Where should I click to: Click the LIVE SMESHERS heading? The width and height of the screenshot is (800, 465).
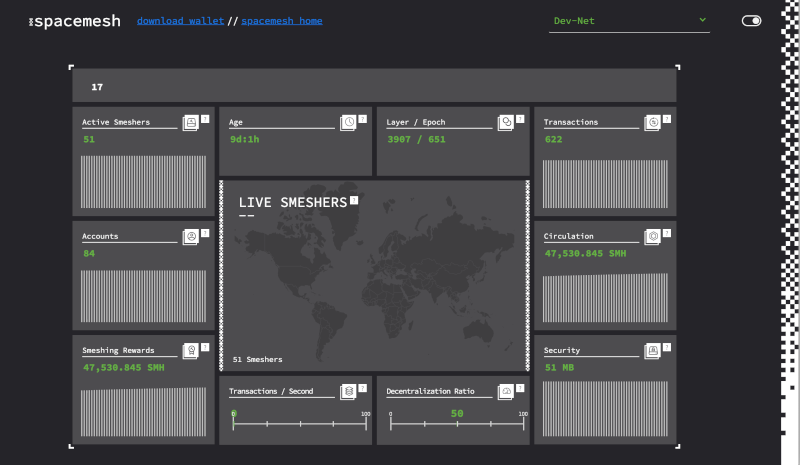coord(293,203)
